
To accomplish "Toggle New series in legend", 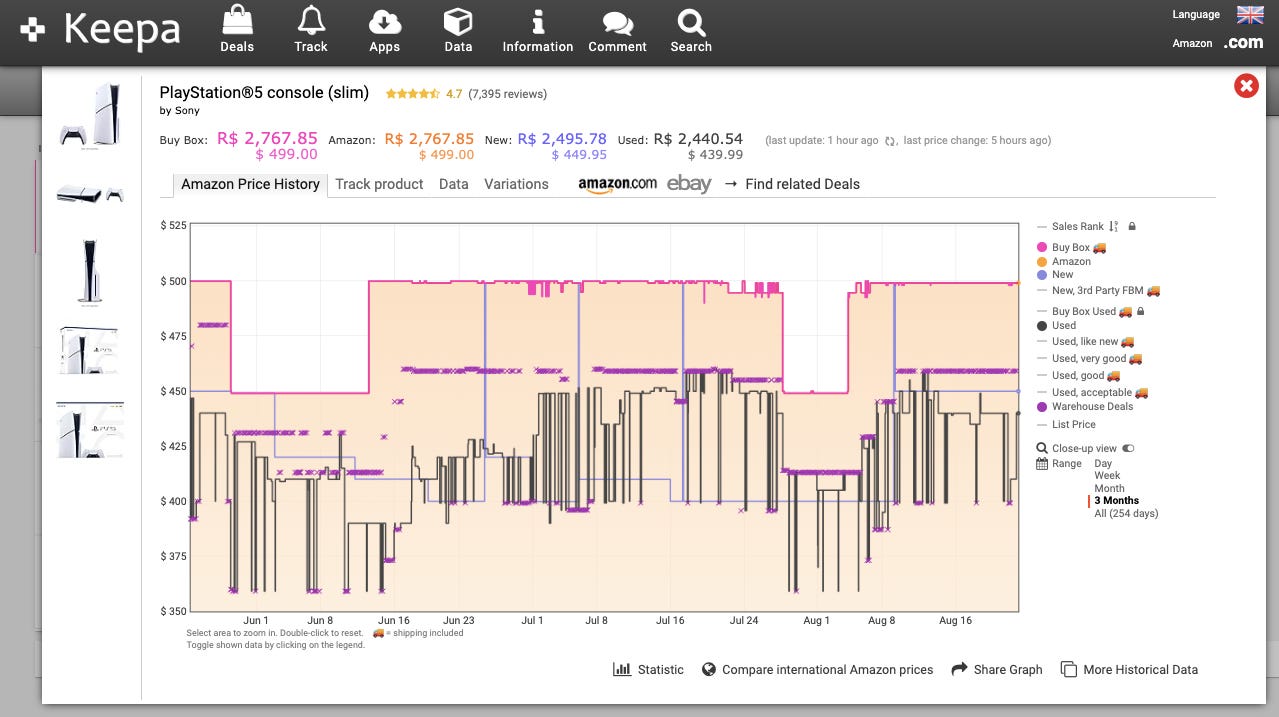I will coord(1055,275).
